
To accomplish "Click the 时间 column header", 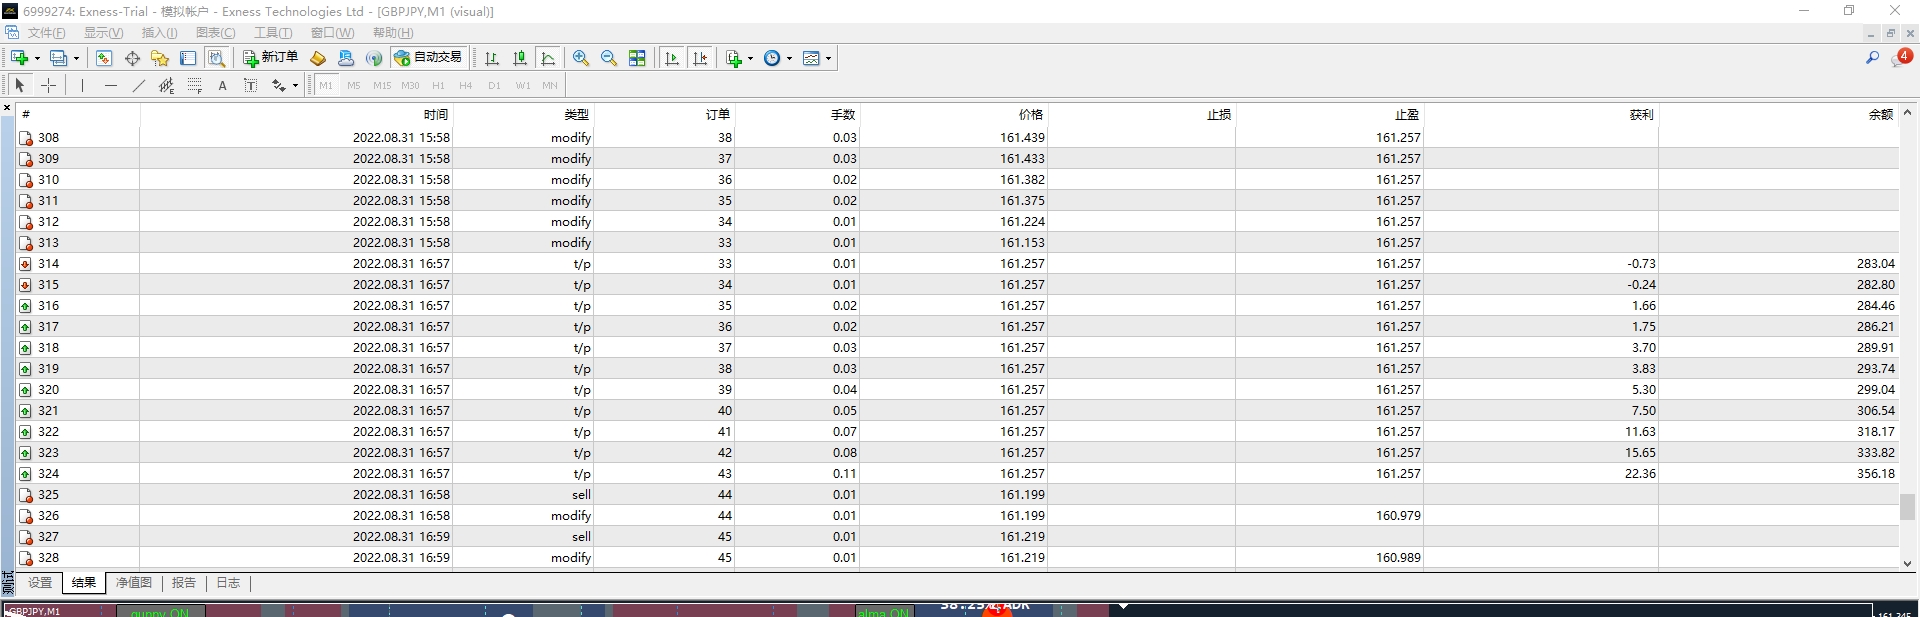I will tap(296, 114).
